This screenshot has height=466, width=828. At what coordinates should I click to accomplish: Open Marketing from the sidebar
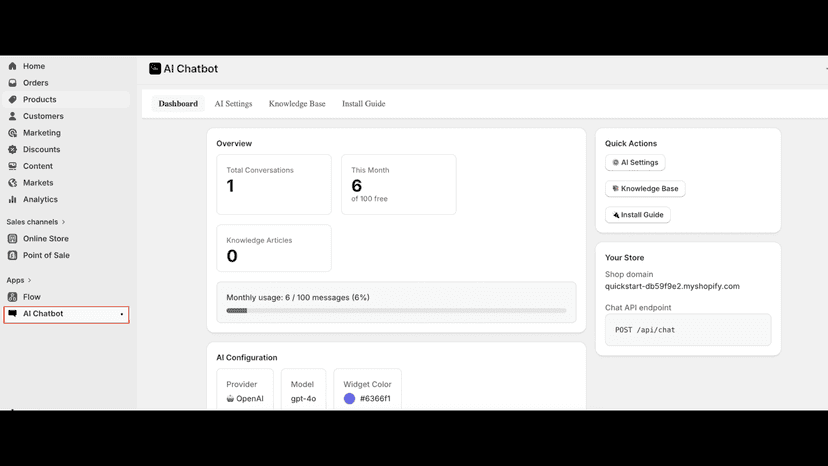click(x=66, y=133)
